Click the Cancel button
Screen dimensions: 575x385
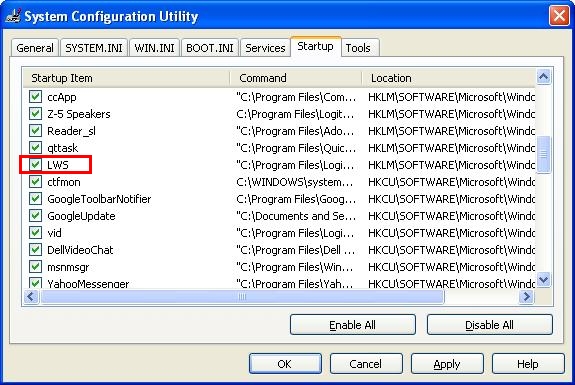pyautogui.click(x=366, y=364)
